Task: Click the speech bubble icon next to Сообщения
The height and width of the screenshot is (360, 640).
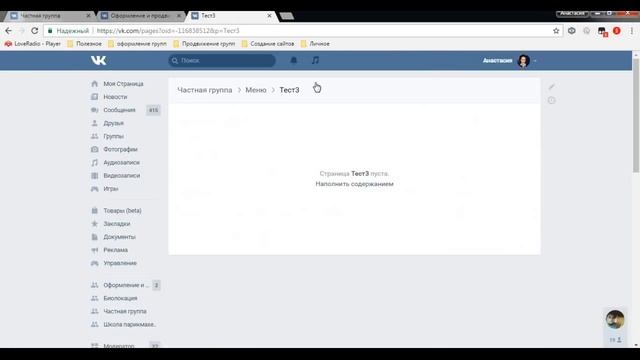Action: coord(95,110)
